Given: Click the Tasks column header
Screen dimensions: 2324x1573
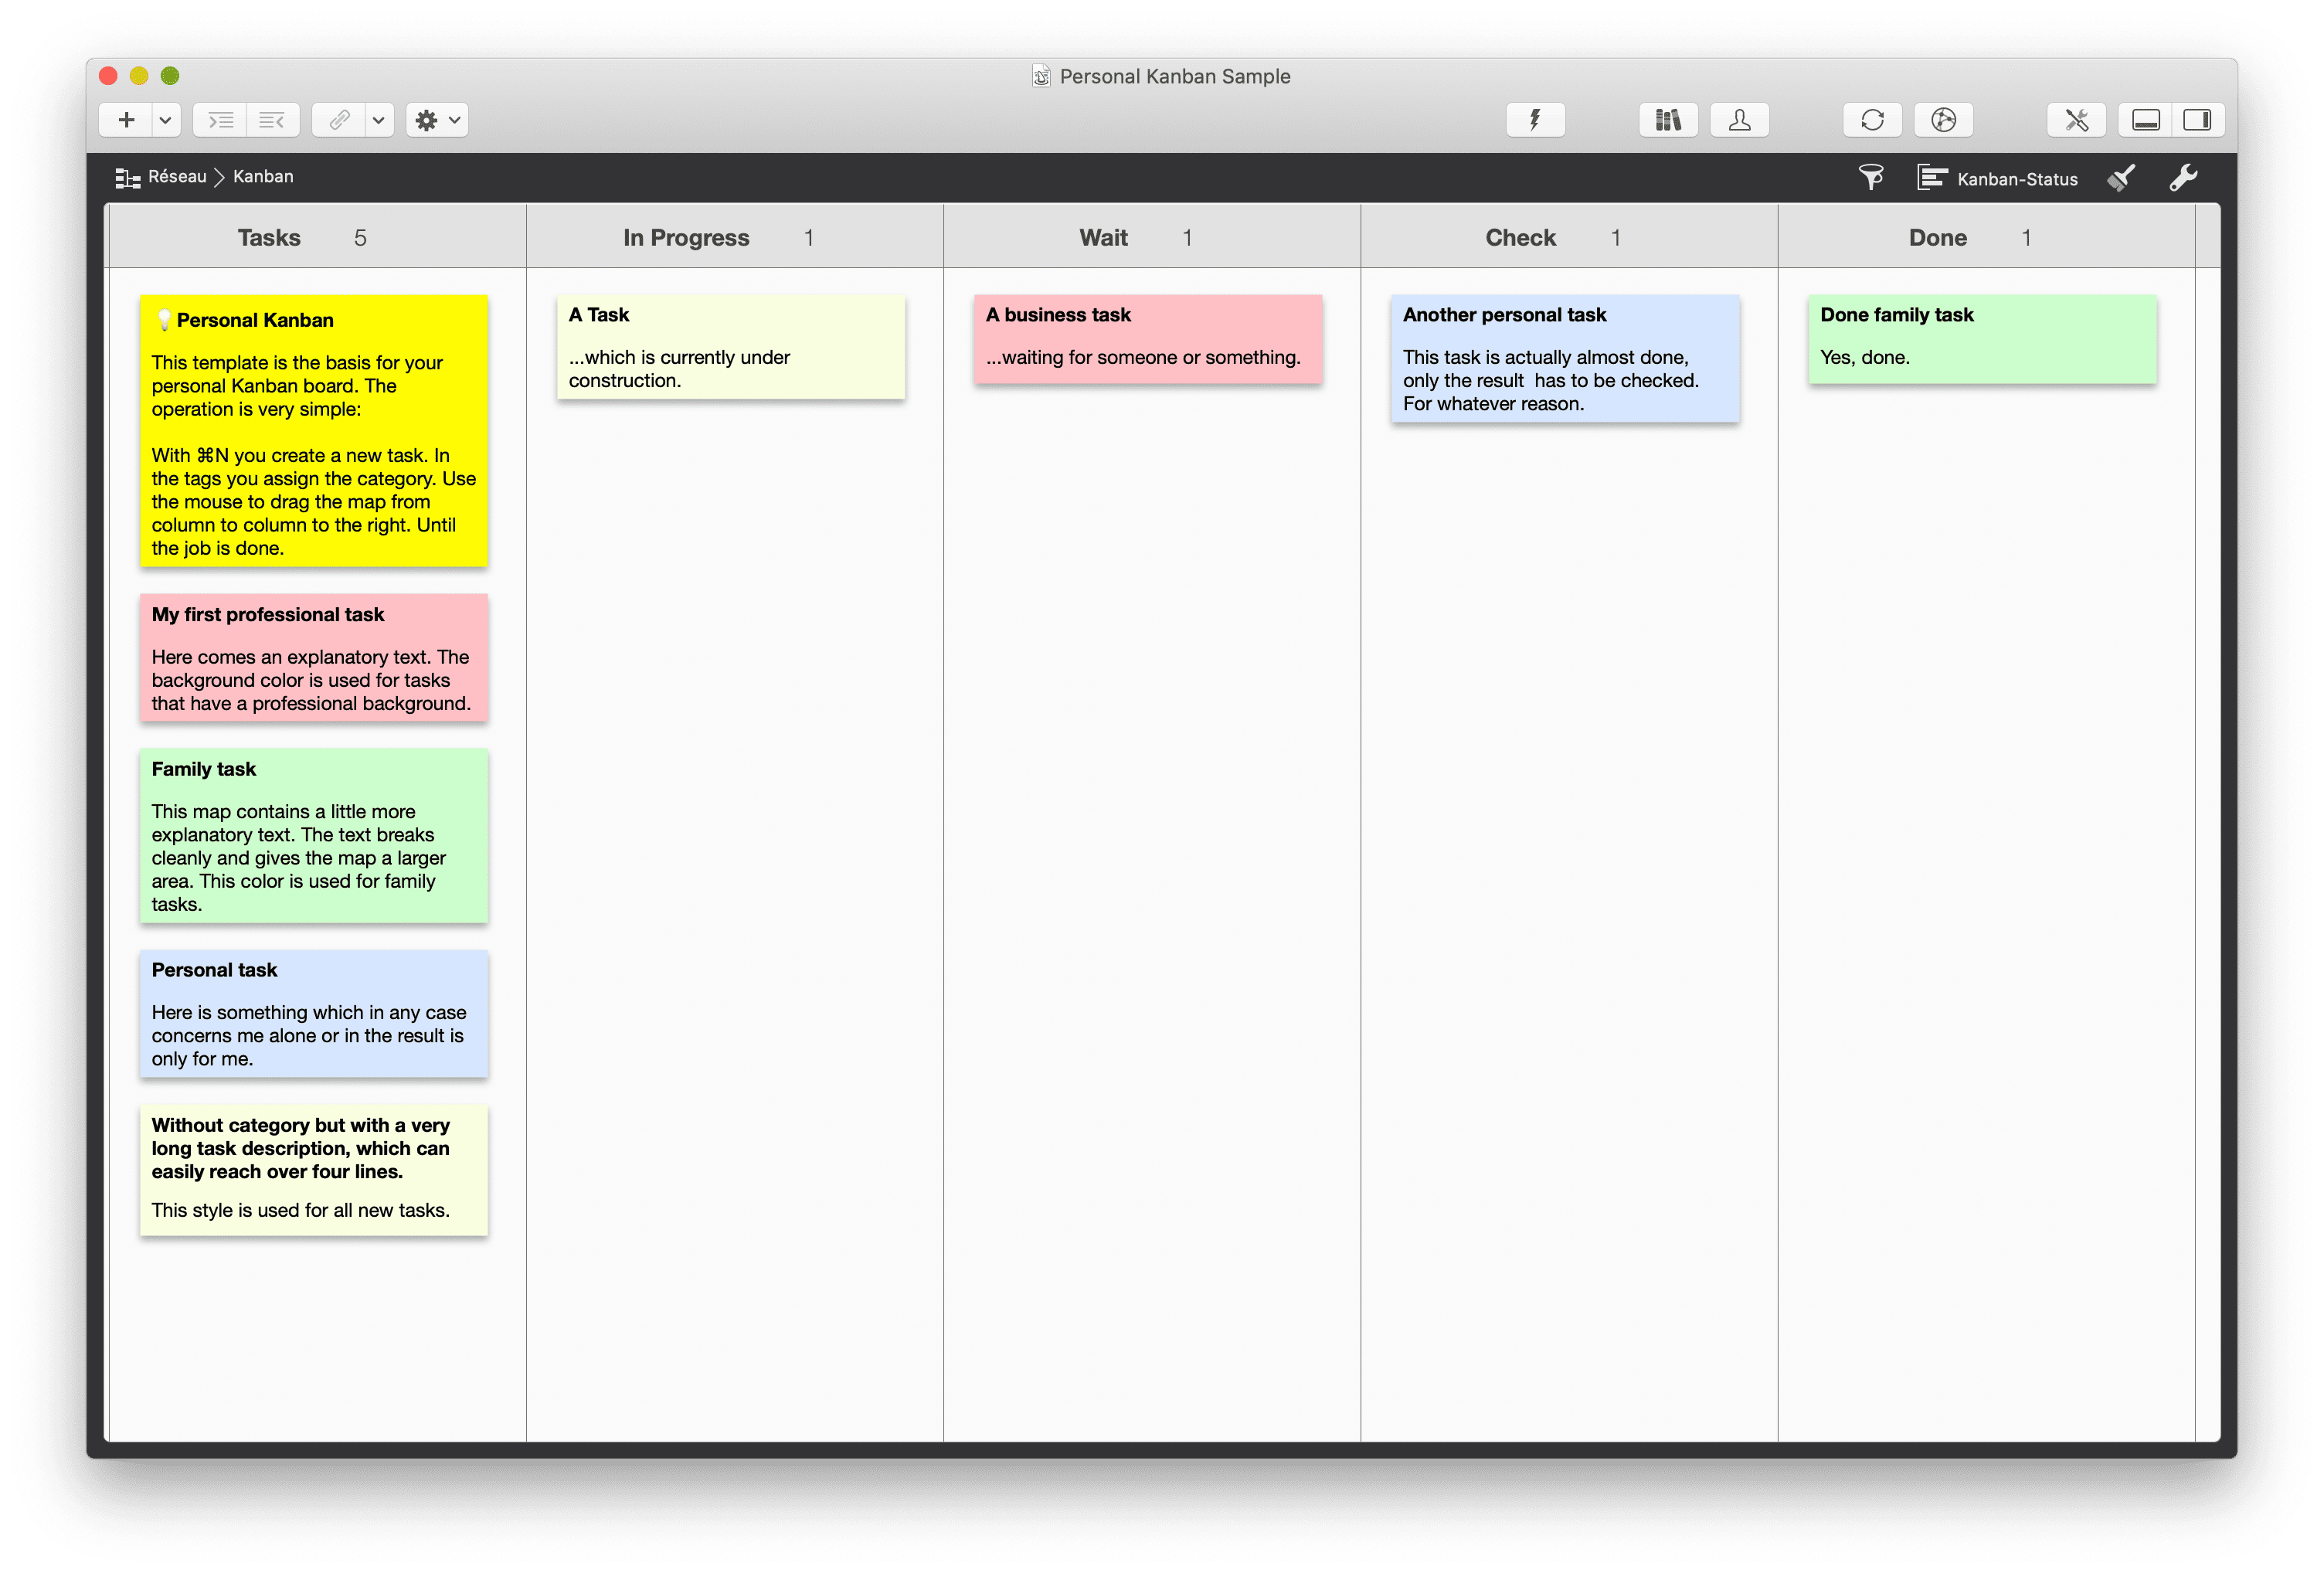Looking at the screenshot, I should (x=270, y=237).
